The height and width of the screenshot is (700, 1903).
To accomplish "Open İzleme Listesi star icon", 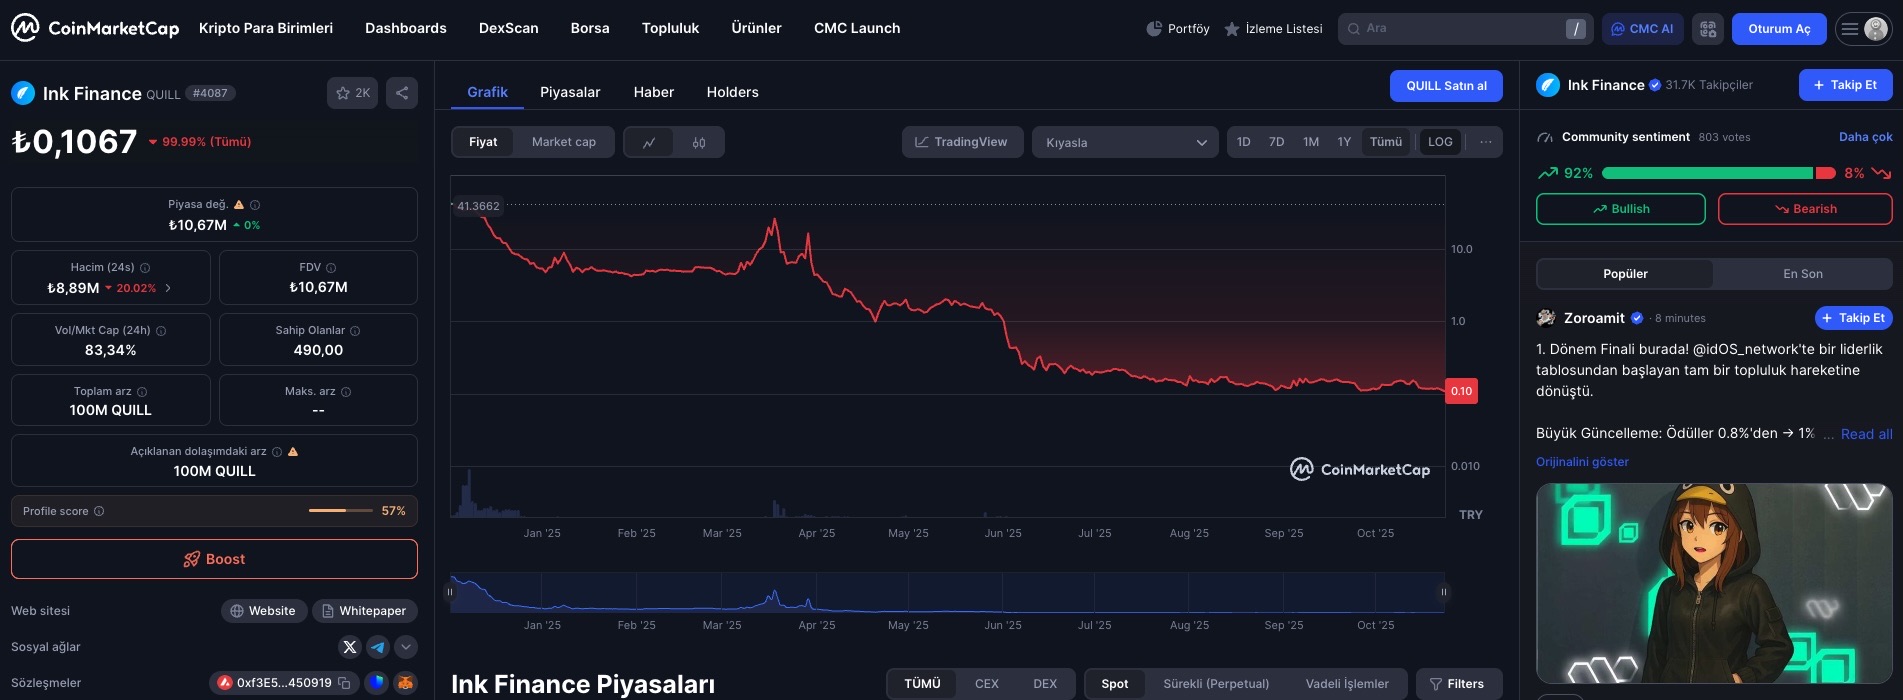I will [1232, 29].
